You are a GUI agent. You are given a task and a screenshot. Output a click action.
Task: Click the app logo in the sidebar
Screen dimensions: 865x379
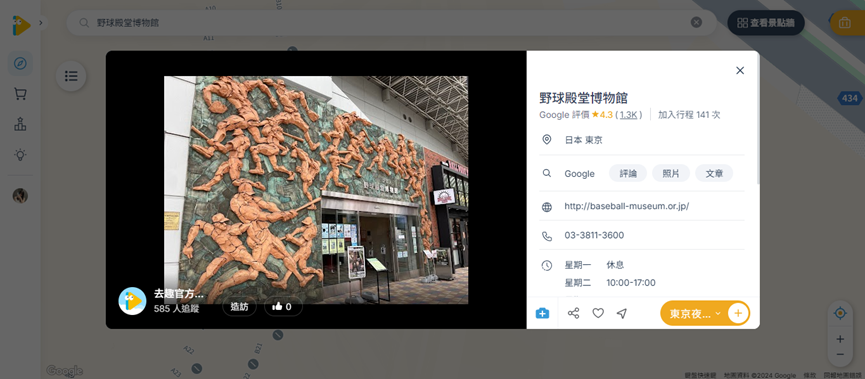(x=20, y=25)
